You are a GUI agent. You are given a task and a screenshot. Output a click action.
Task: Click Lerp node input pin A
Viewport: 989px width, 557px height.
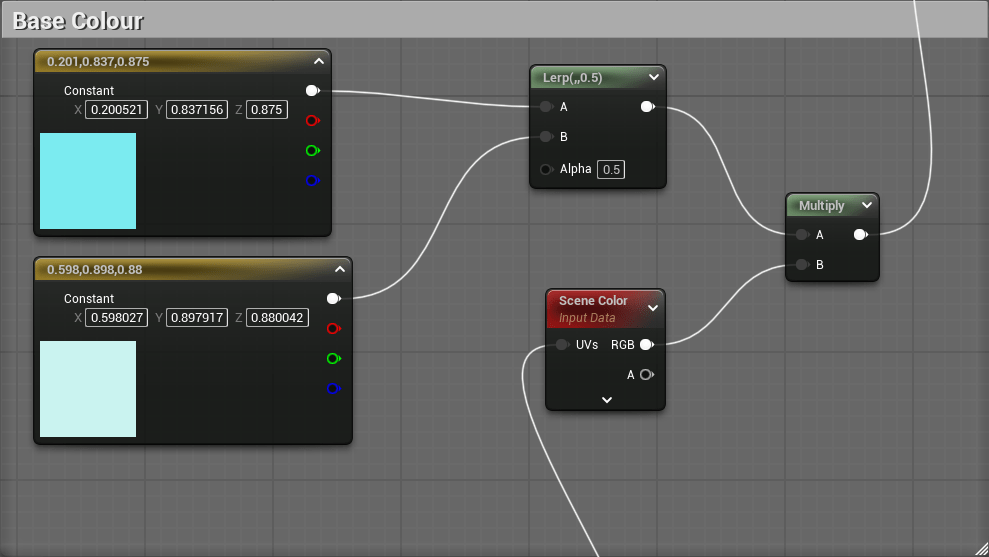pos(546,107)
